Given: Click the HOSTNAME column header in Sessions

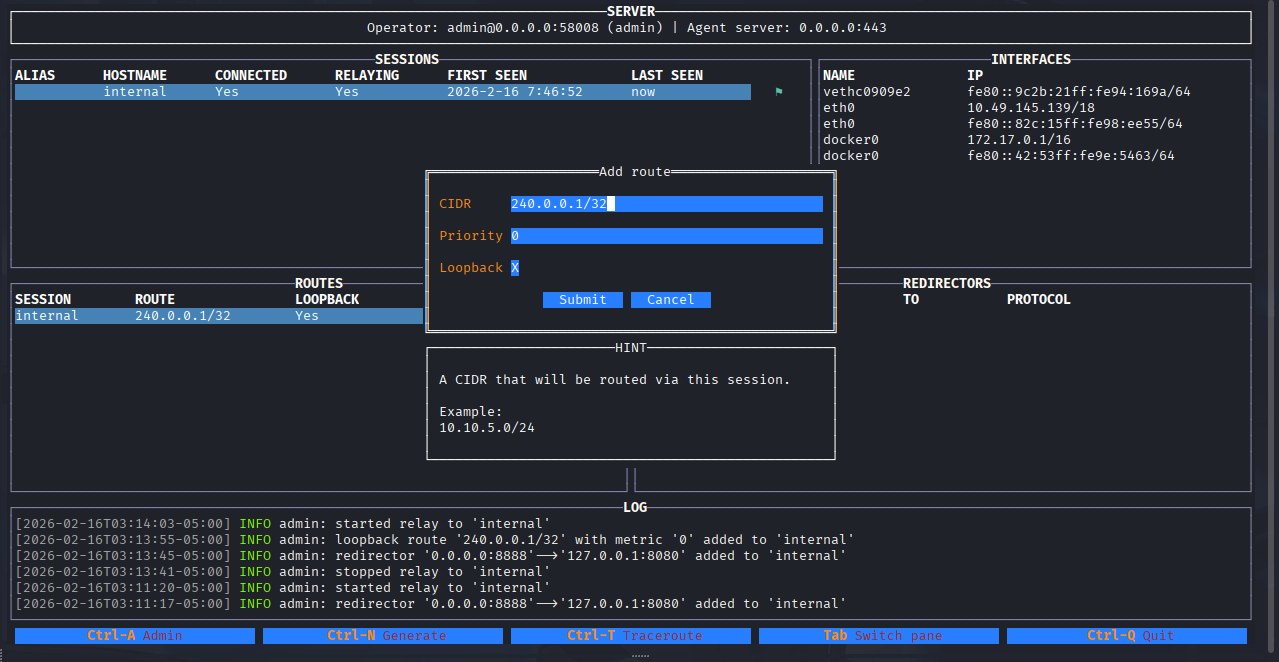Looking at the screenshot, I should point(135,76).
